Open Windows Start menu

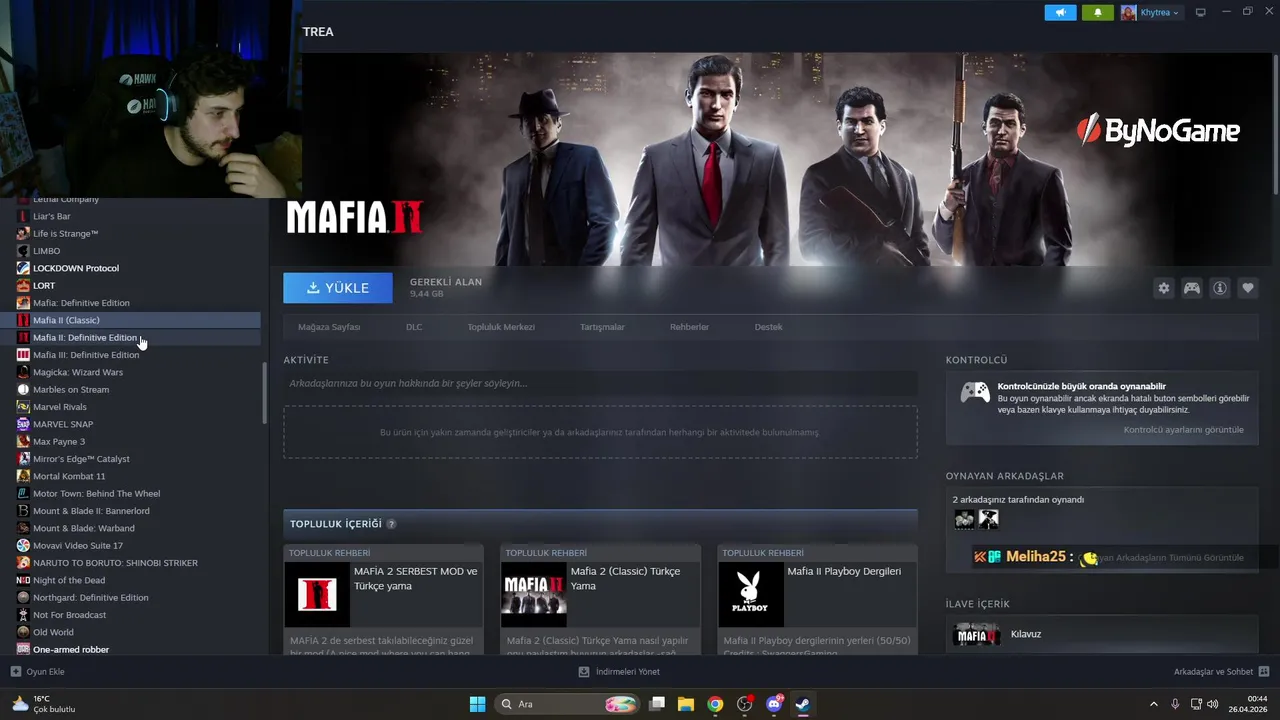tap(477, 704)
